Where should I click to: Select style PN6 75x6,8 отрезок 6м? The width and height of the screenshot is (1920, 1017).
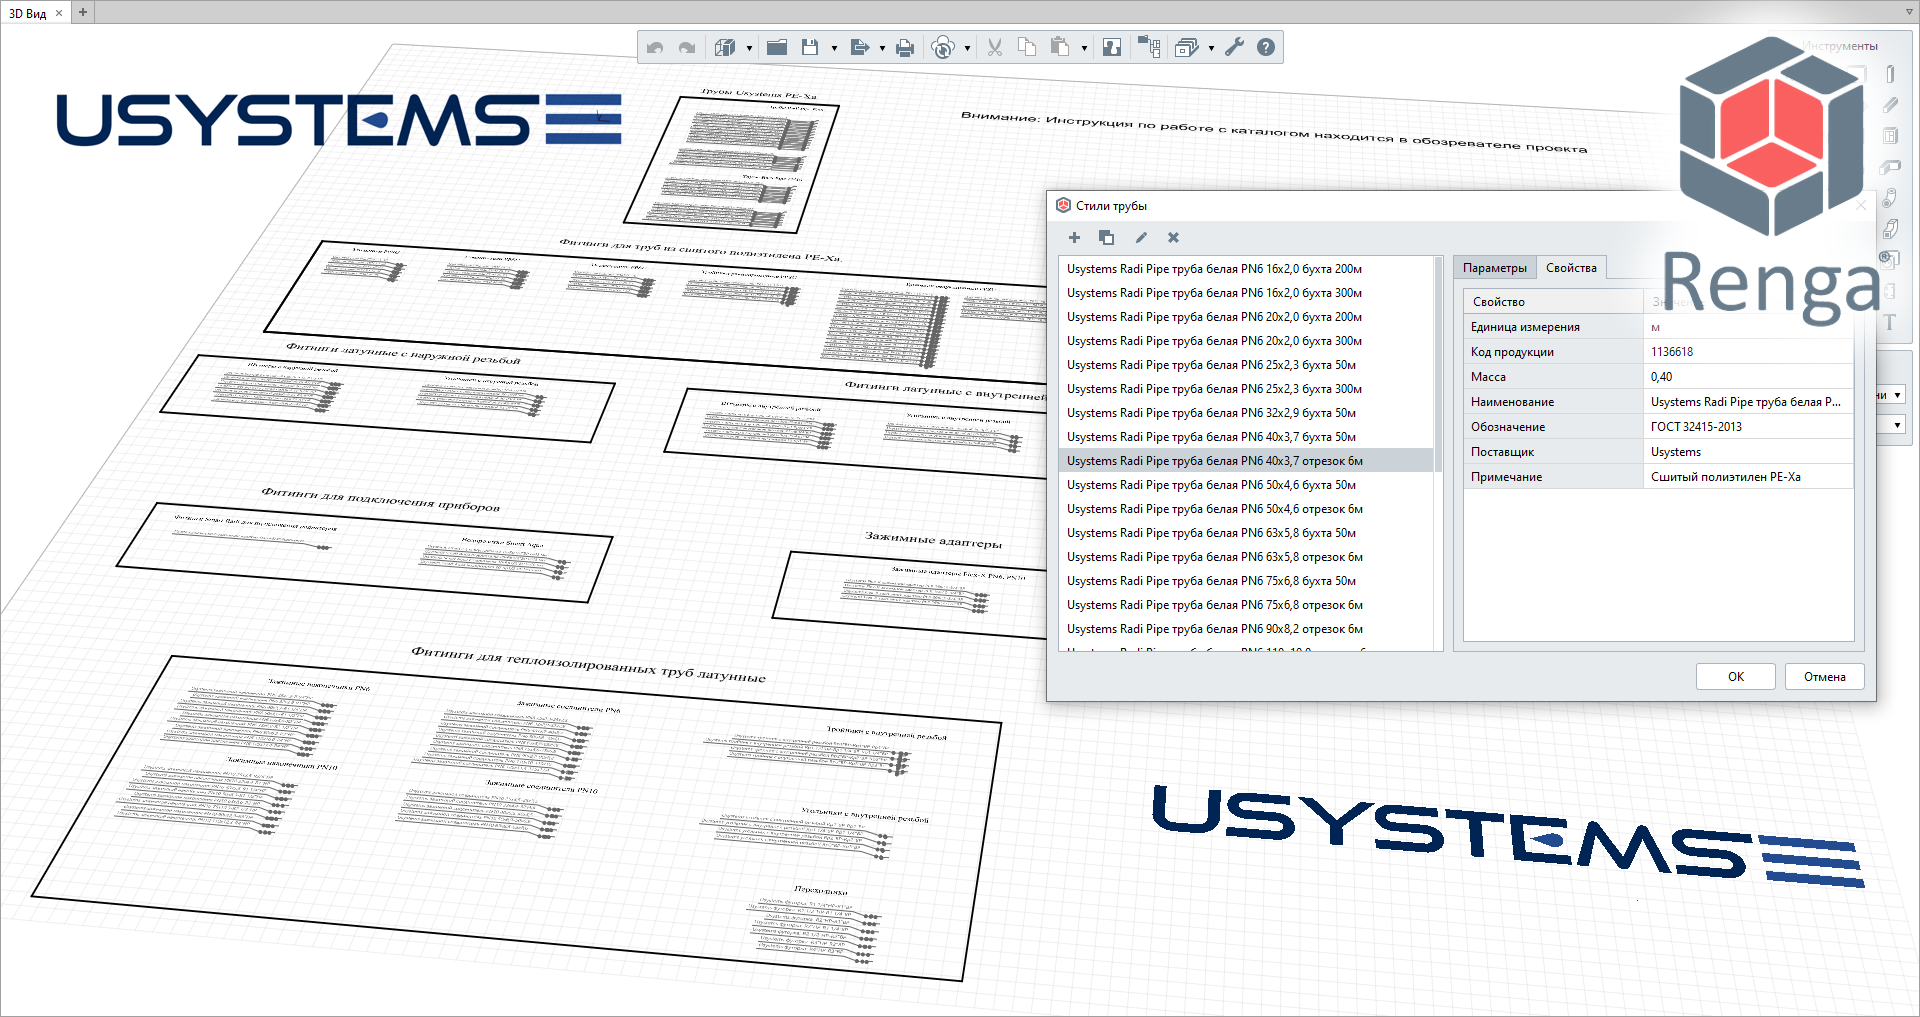point(1246,605)
